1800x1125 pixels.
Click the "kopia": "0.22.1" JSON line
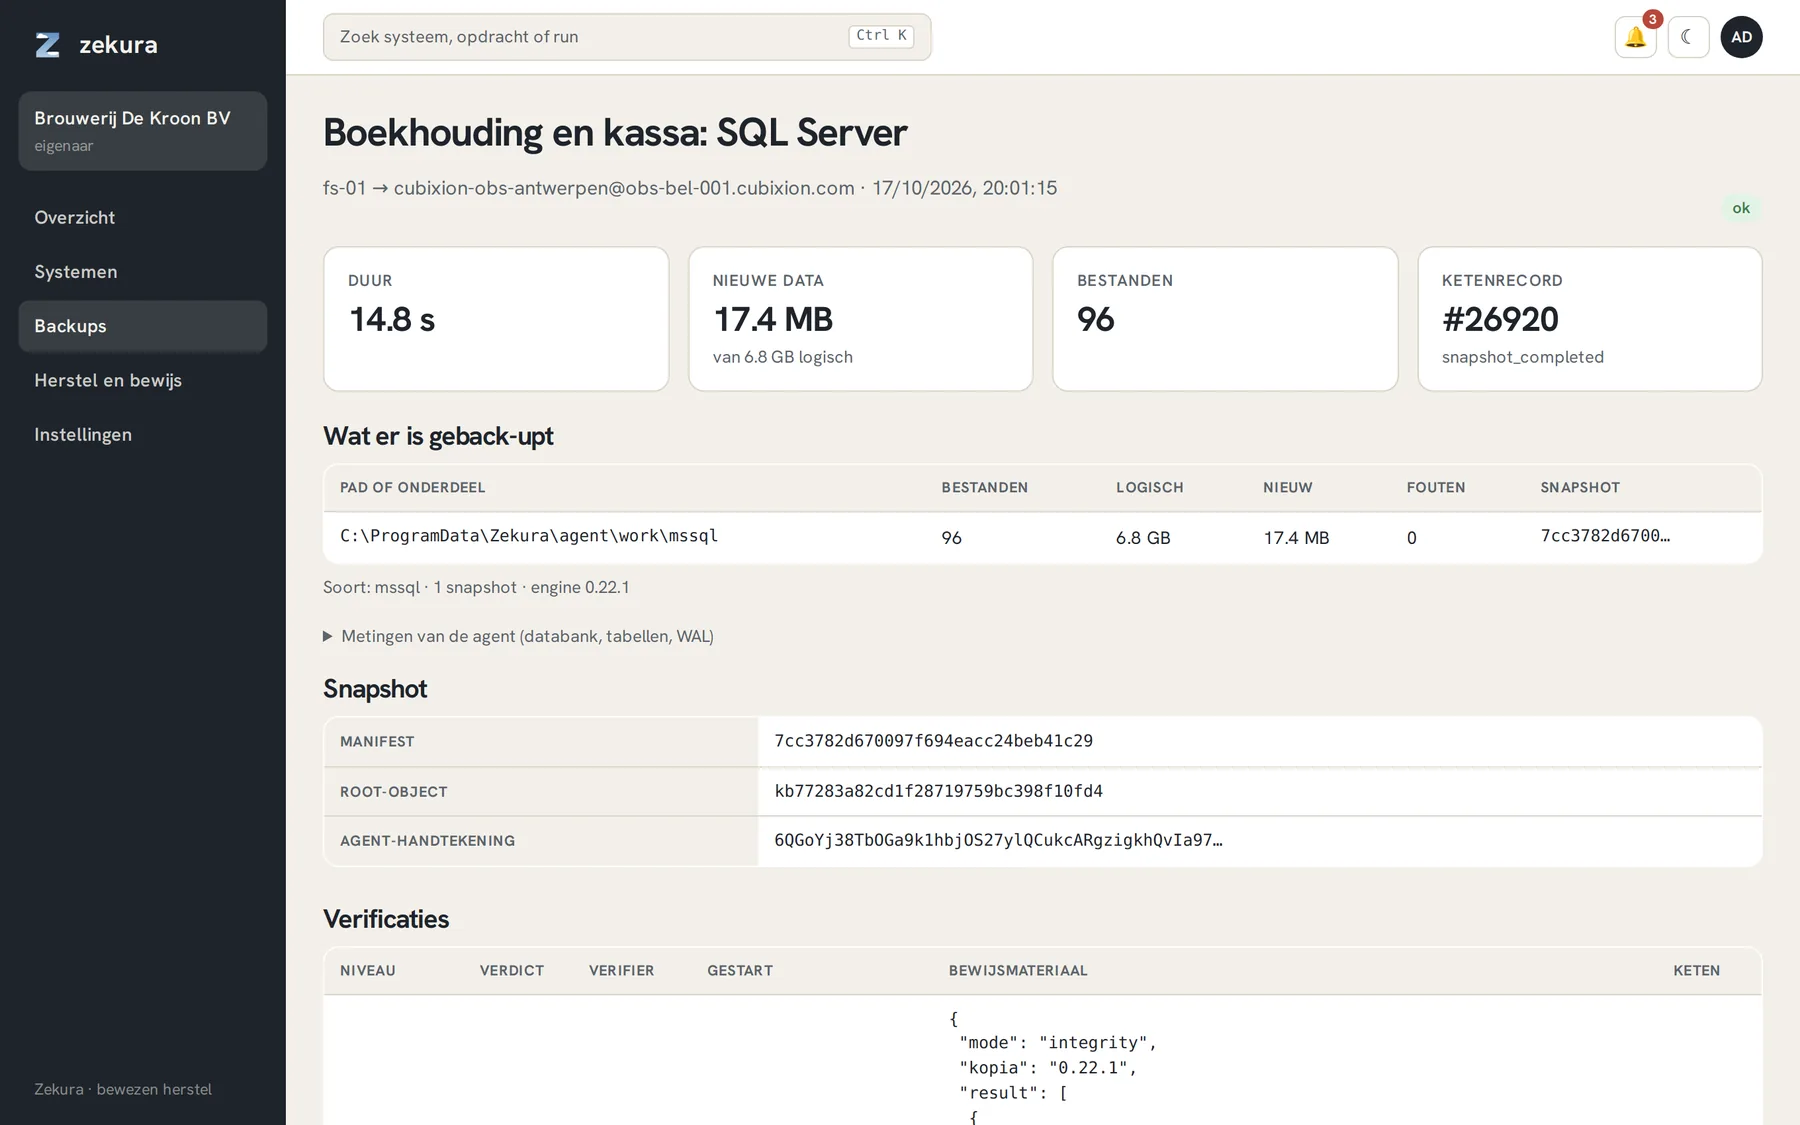(1048, 1068)
